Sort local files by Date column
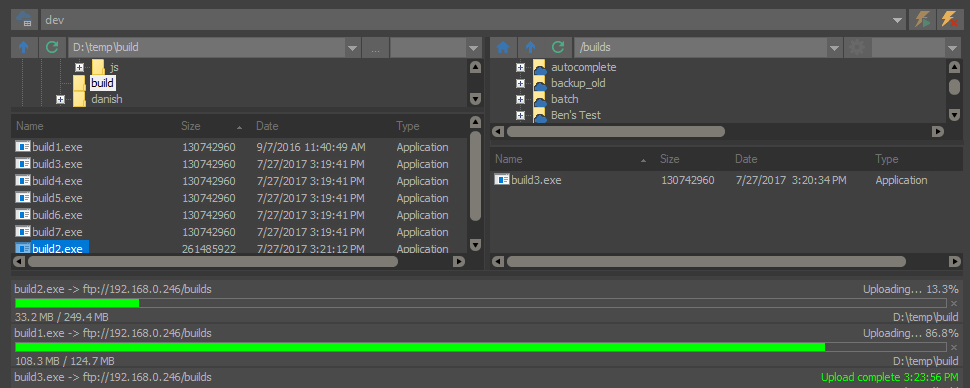 (x=267, y=126)
